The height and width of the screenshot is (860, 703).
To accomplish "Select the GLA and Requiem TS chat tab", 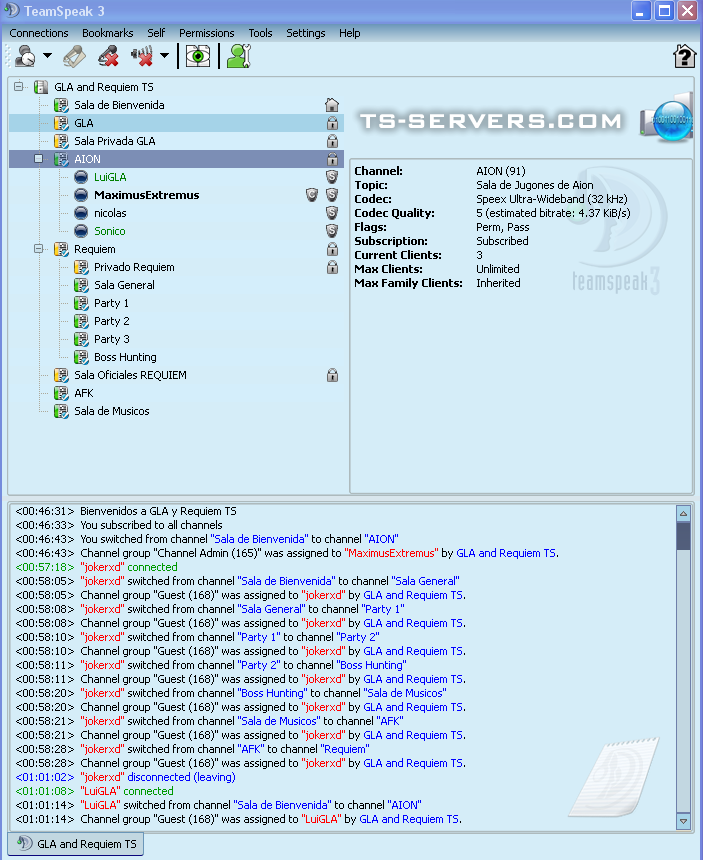I will [x=76, y=844].
